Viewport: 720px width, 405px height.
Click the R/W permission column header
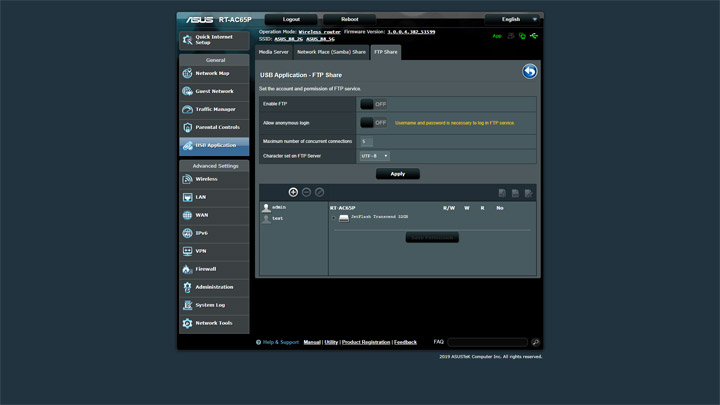(449, 208)
